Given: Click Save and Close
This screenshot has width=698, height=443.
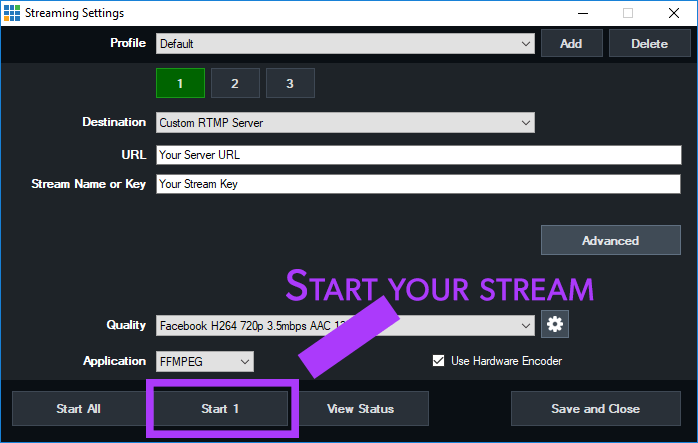Looking at the screenshot, I should click(595, 408).
